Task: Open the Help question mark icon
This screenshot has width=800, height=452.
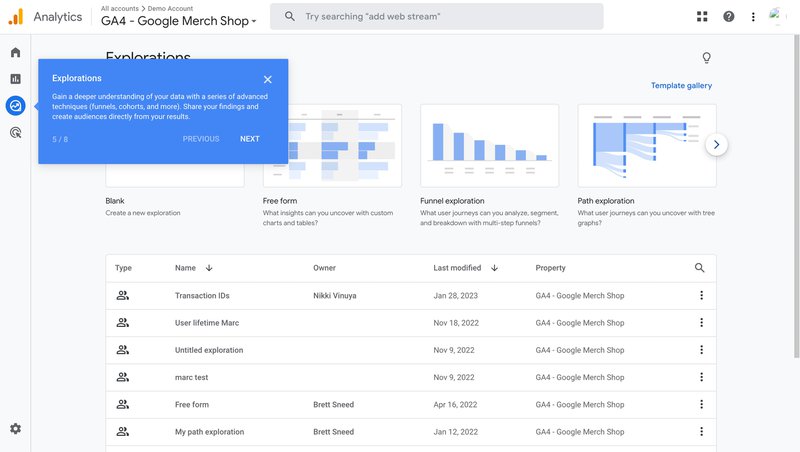Action: click(x=728, y=17)
